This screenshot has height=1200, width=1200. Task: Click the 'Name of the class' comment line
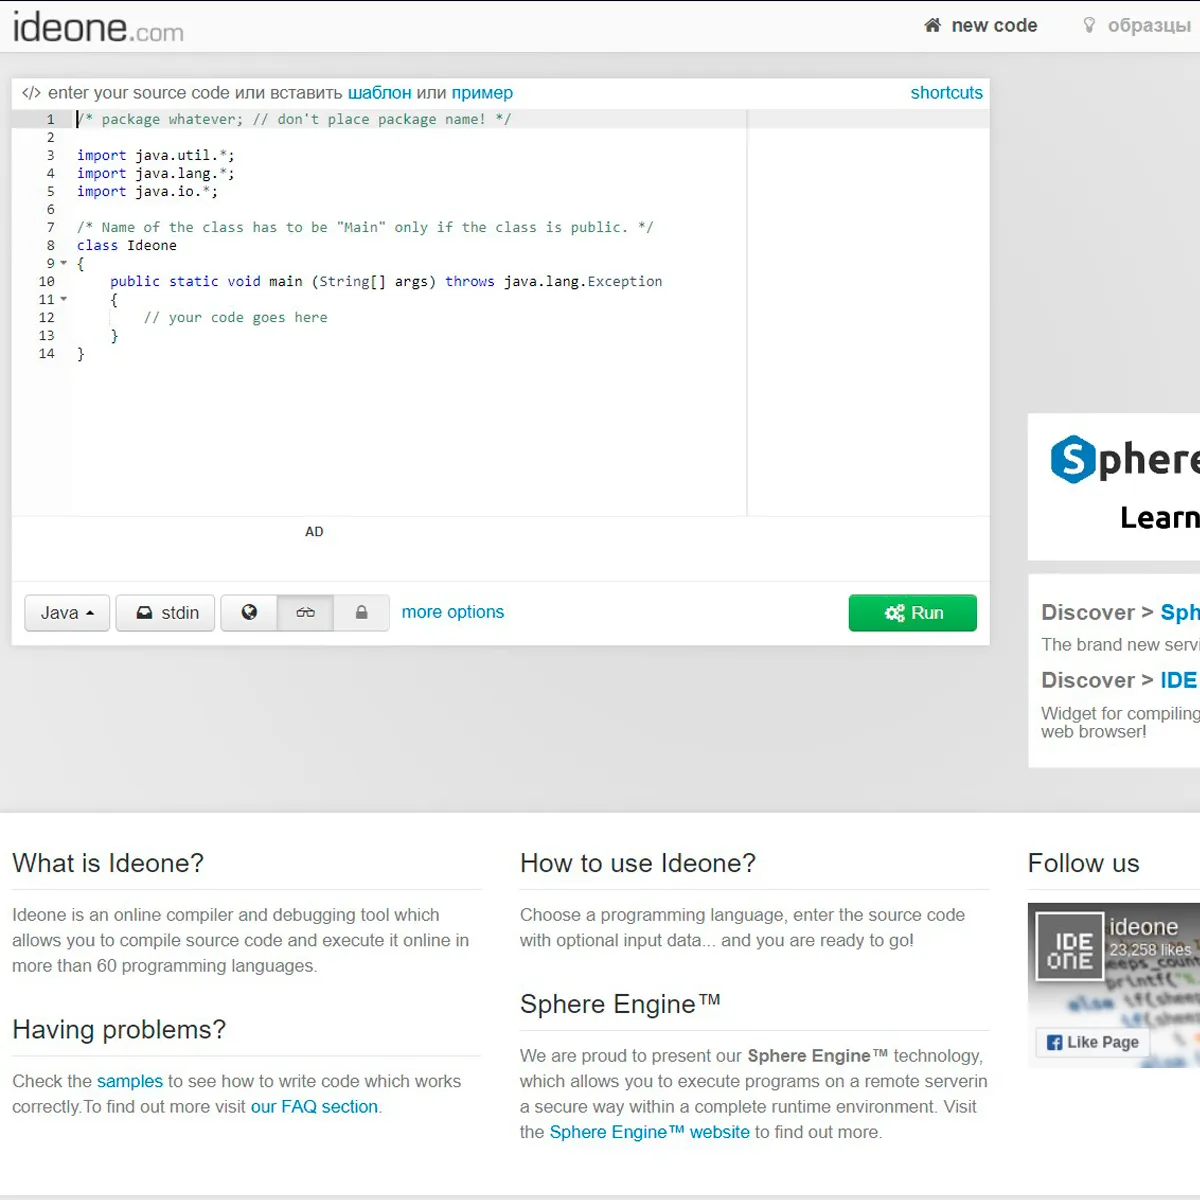(365, 227)
